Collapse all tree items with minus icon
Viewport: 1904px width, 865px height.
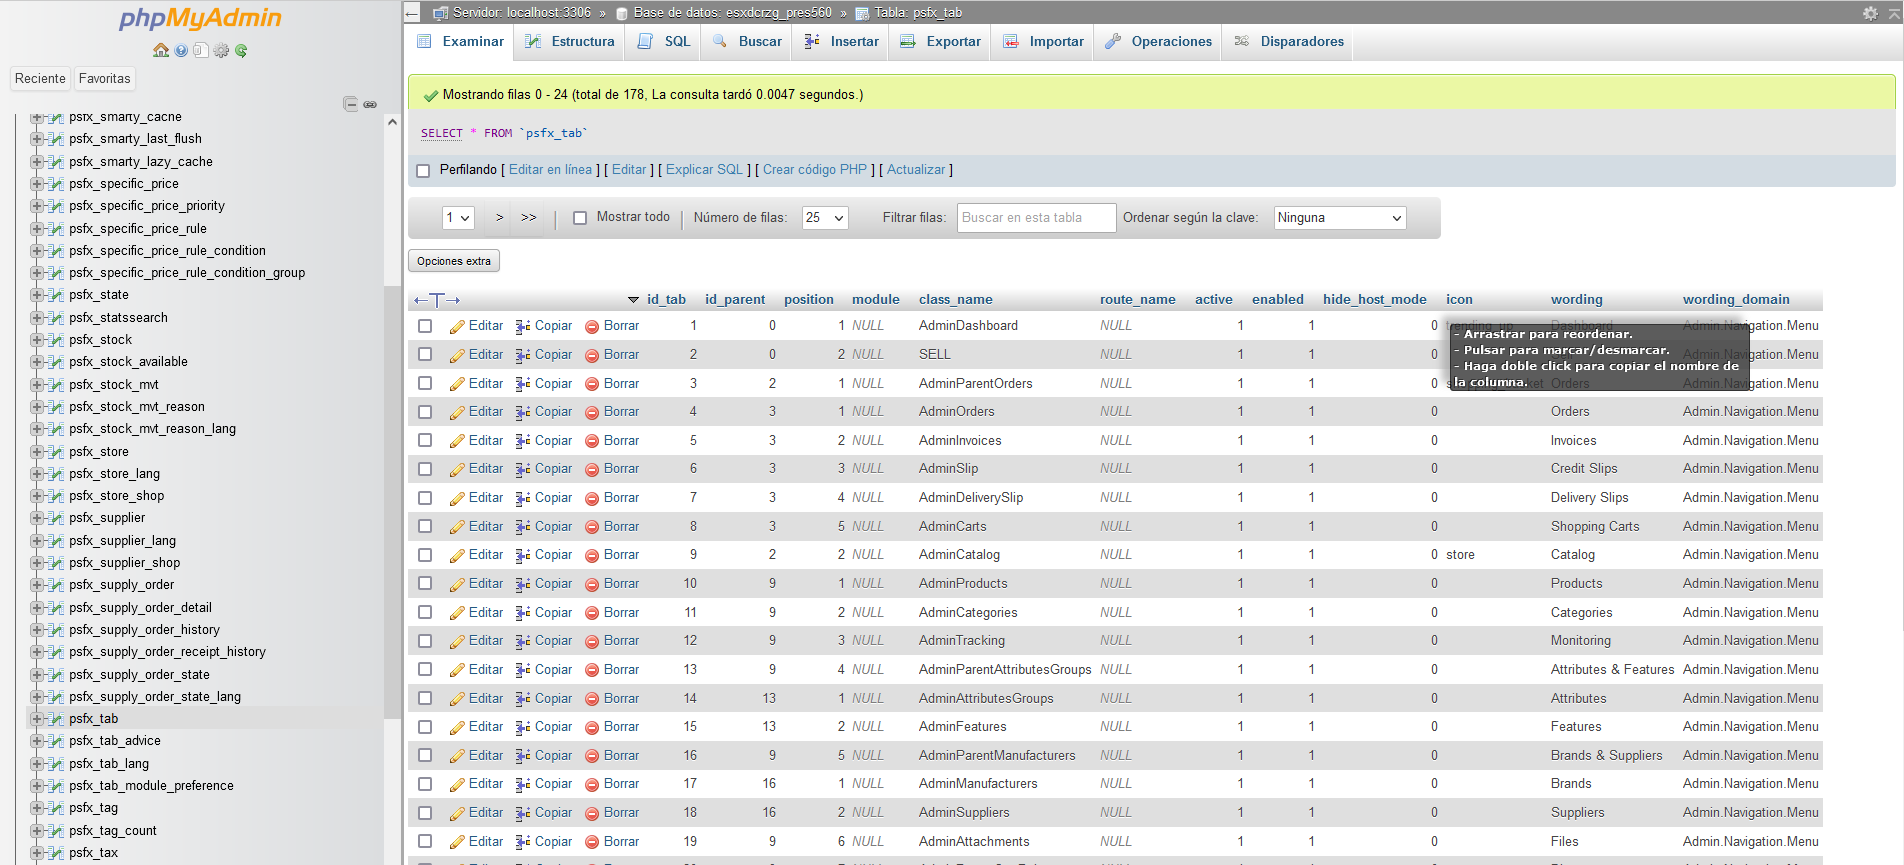tap(350, 104)
